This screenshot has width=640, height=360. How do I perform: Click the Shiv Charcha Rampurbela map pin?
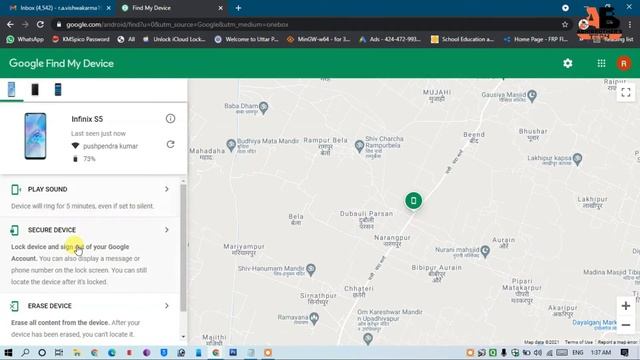(x=359, y=146)
